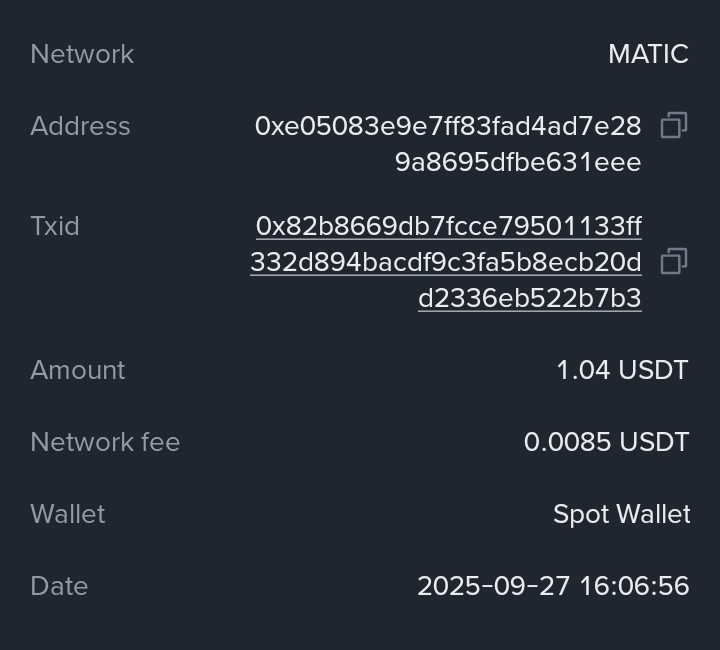Select the Address field label

80,126
